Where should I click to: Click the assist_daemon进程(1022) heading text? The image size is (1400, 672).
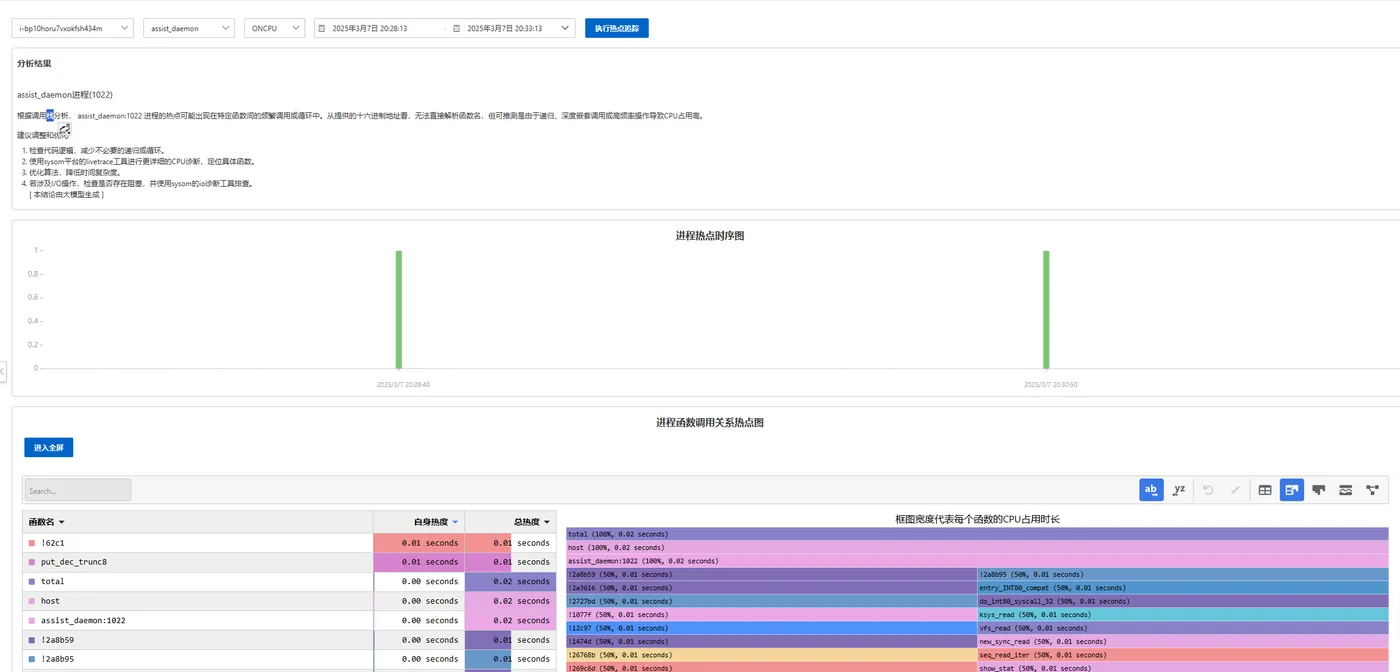tap(65, 95)
